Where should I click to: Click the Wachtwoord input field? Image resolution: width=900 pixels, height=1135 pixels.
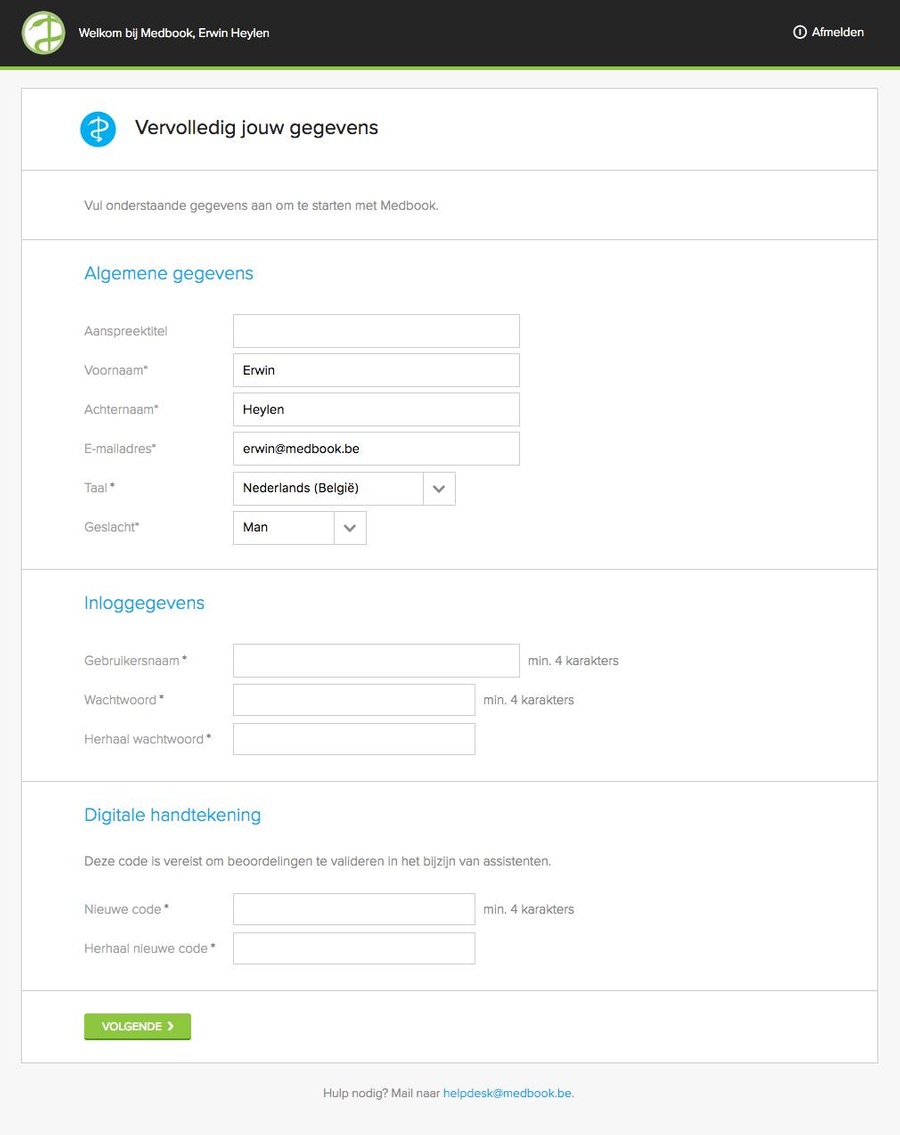click(354, 700)
